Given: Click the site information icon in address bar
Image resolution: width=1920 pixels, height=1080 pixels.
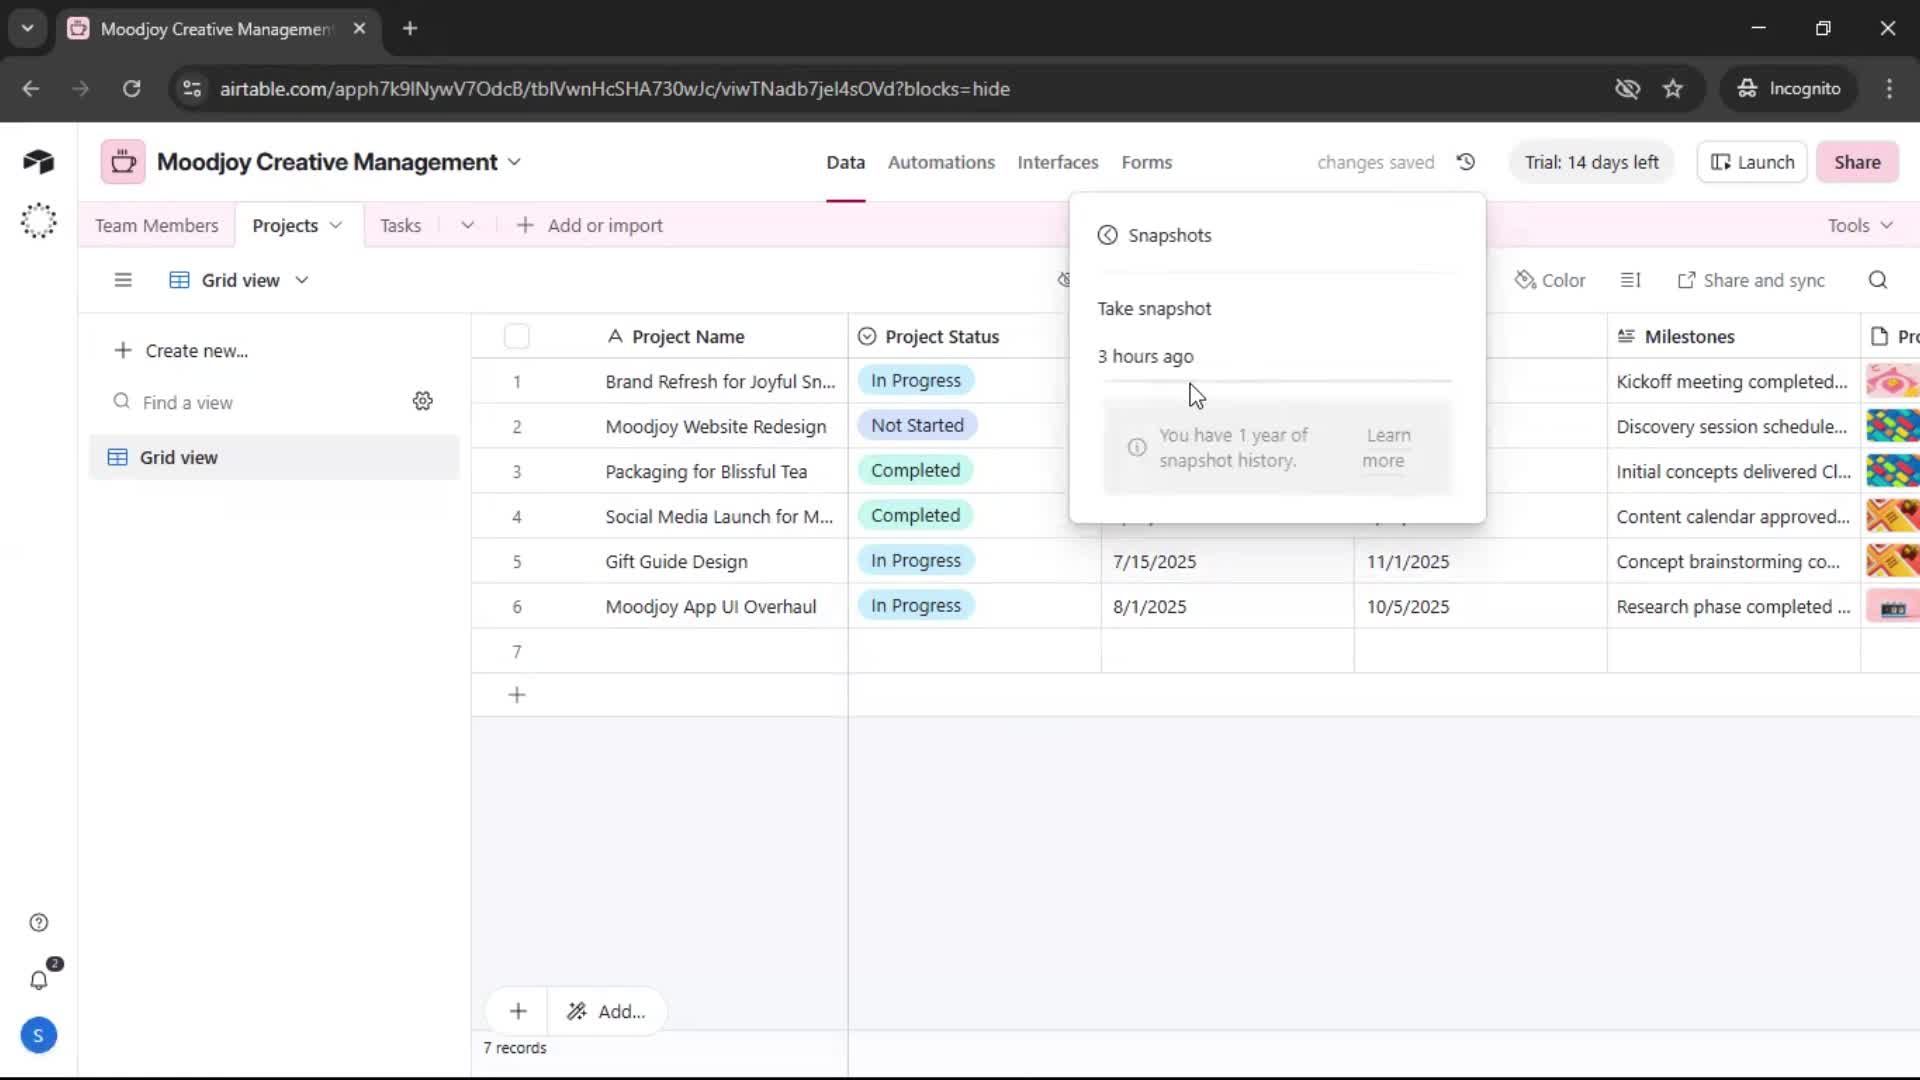Looking at the screenshot, I should click(192, 89).
